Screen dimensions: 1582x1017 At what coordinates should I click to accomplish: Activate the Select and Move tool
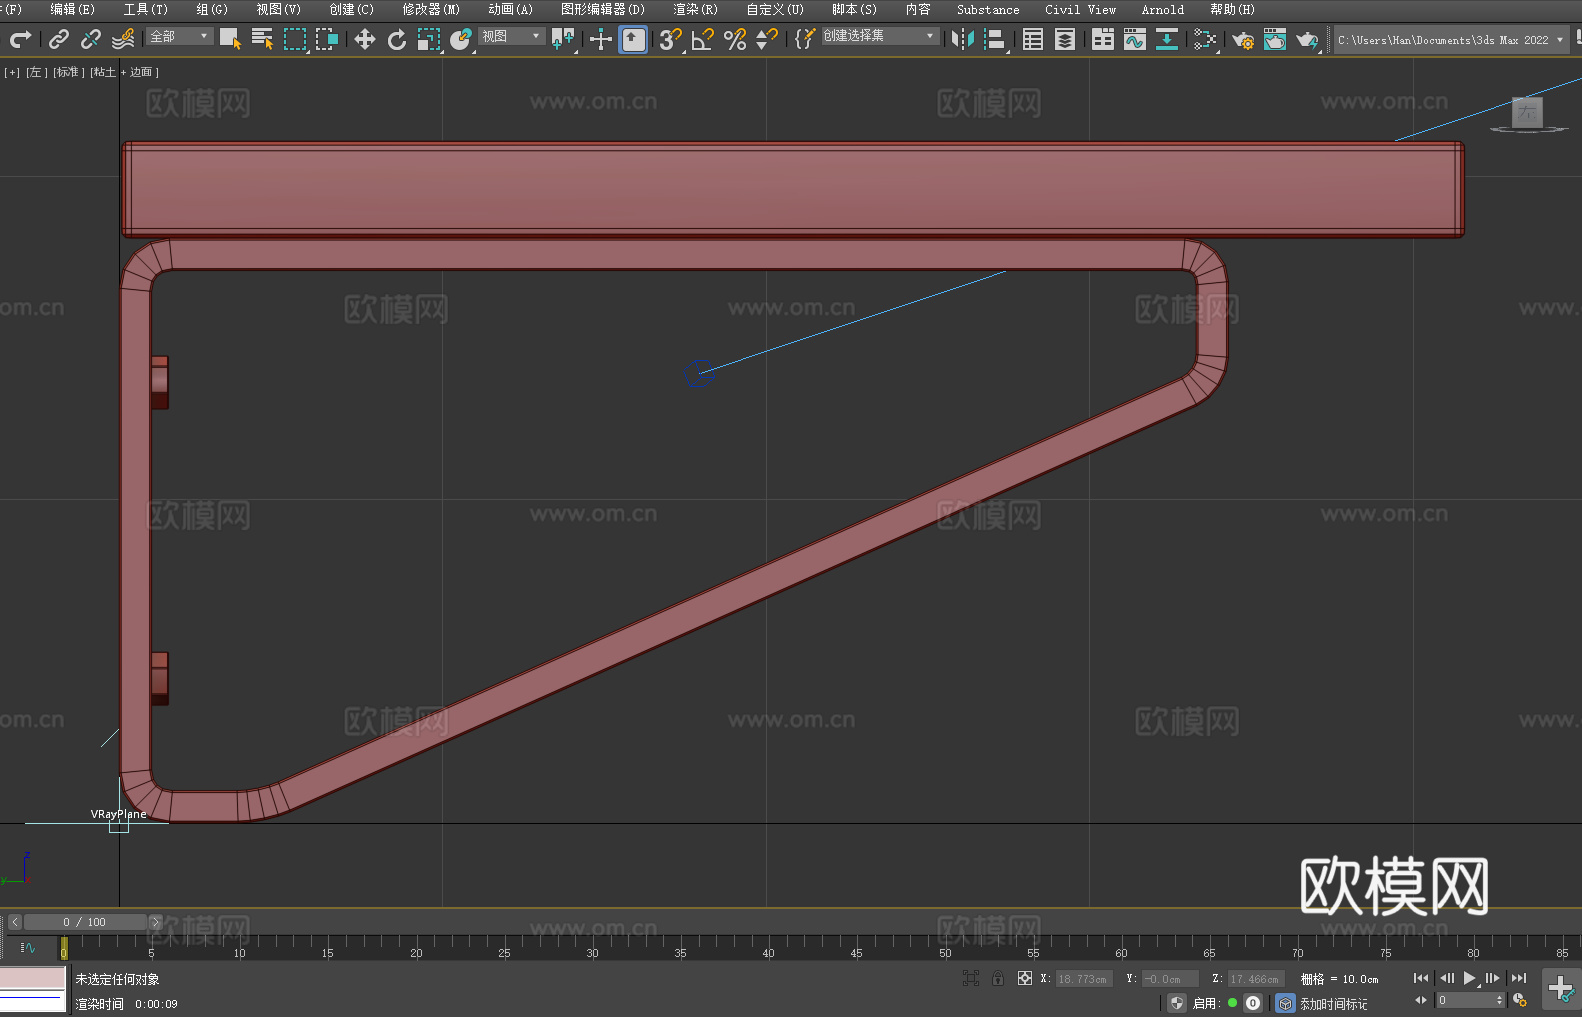(x=365, y=39)
